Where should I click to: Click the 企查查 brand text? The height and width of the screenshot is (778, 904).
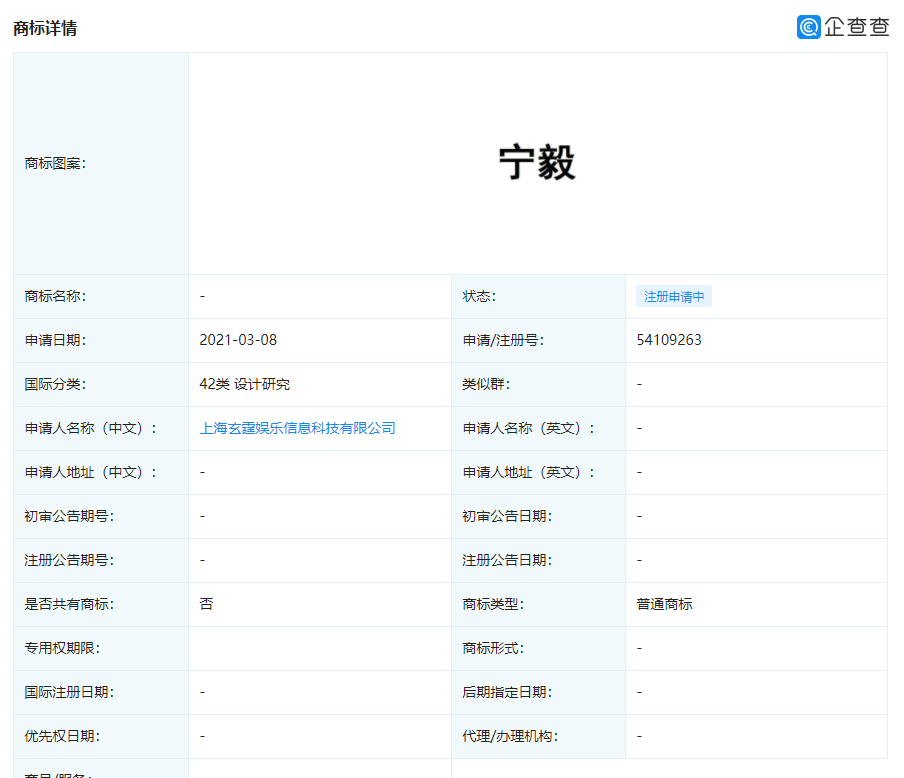coord(857,27)
